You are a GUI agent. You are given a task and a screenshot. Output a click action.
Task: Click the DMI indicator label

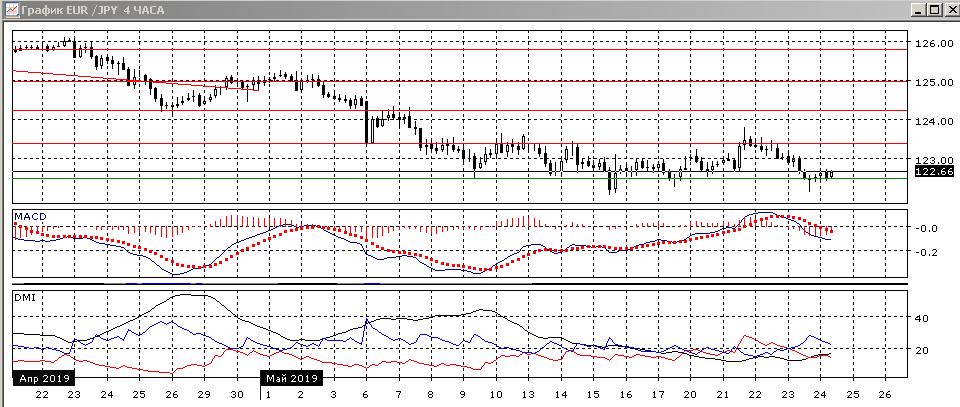click(x=24, y=297)
